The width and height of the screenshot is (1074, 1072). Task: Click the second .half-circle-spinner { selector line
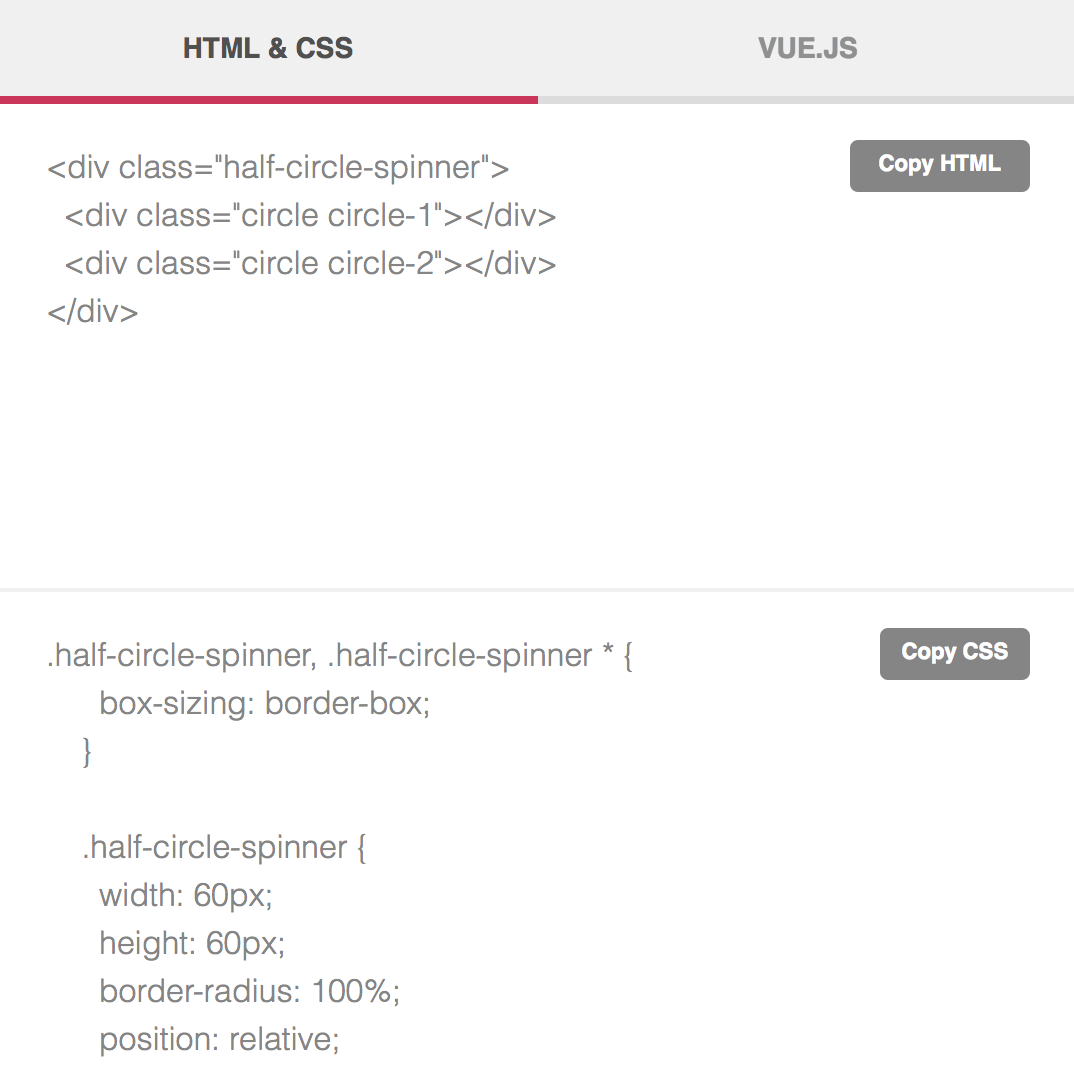(225, 848)
